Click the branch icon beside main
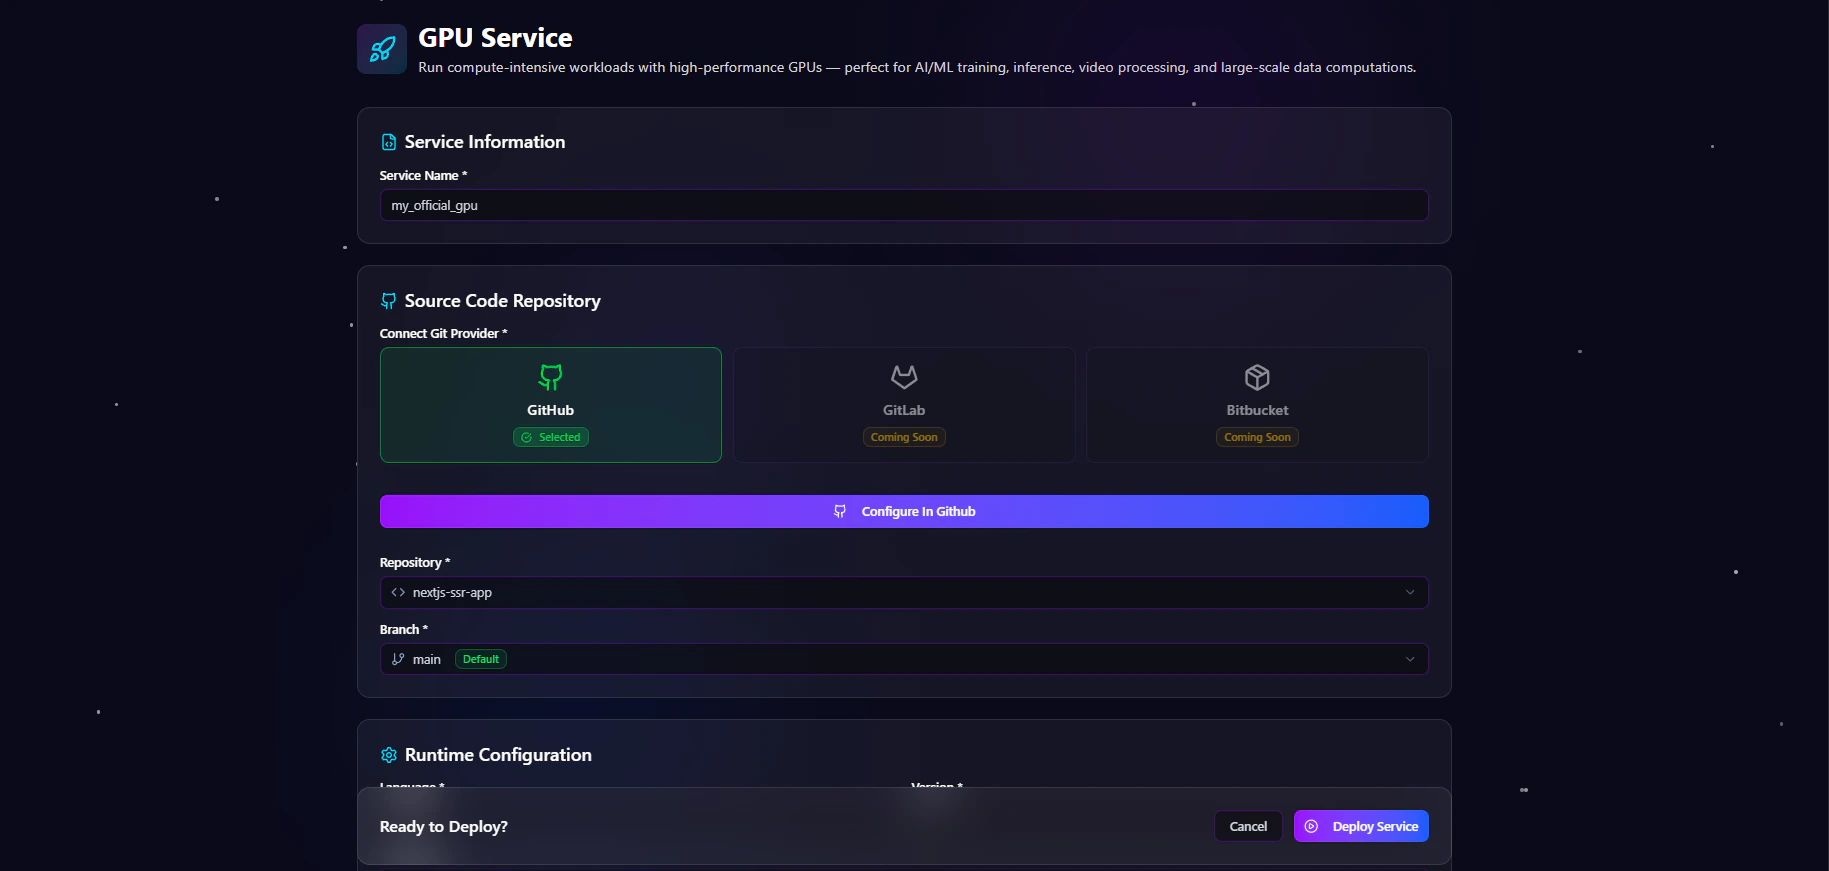The height and width of the screenshot is (871, 1829). coord(398,659)
